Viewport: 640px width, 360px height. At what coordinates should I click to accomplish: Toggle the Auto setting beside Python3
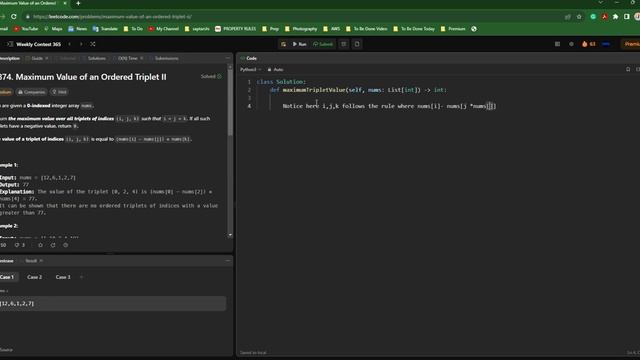pos(276,70)
